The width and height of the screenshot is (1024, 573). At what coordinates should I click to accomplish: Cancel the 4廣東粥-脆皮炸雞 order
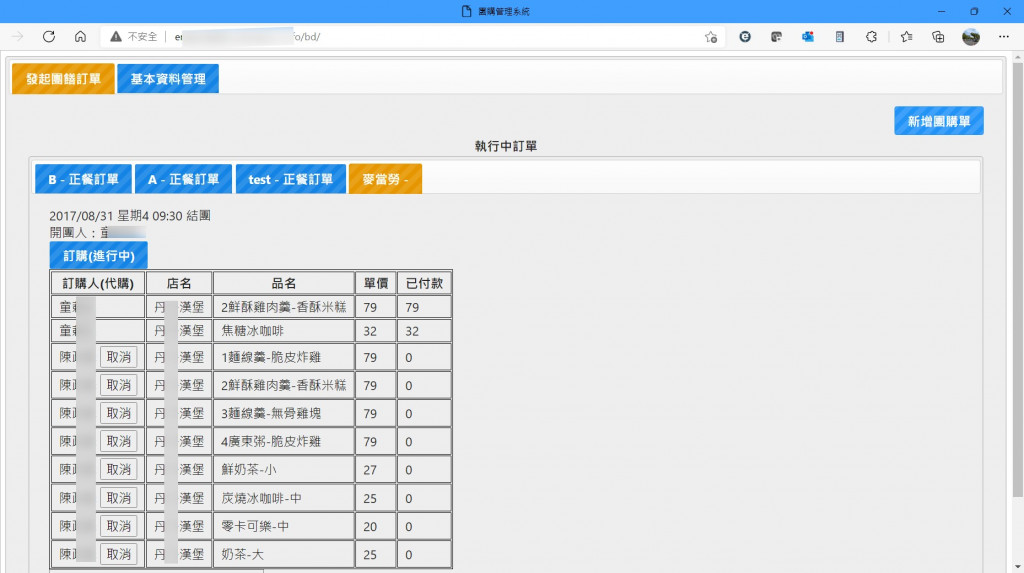(x=118, y=442)
